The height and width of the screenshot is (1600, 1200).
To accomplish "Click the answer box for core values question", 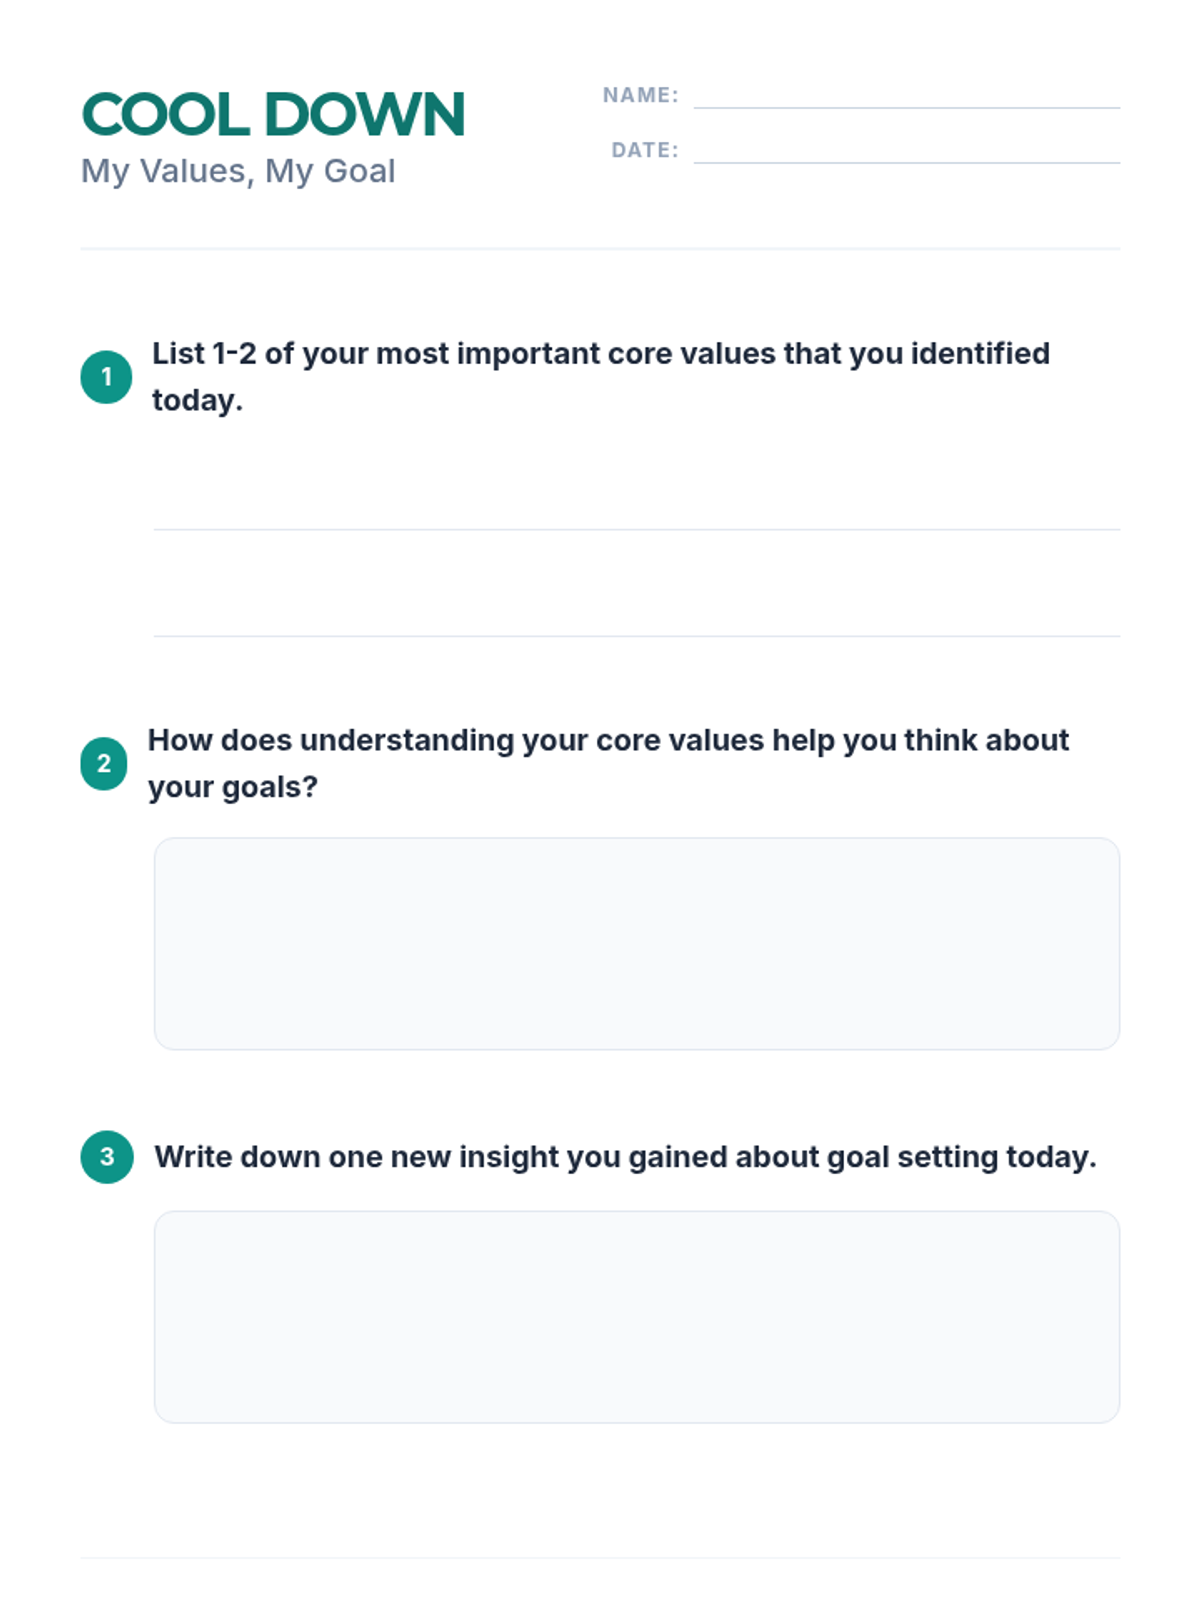I will click(x=636, y=944).
